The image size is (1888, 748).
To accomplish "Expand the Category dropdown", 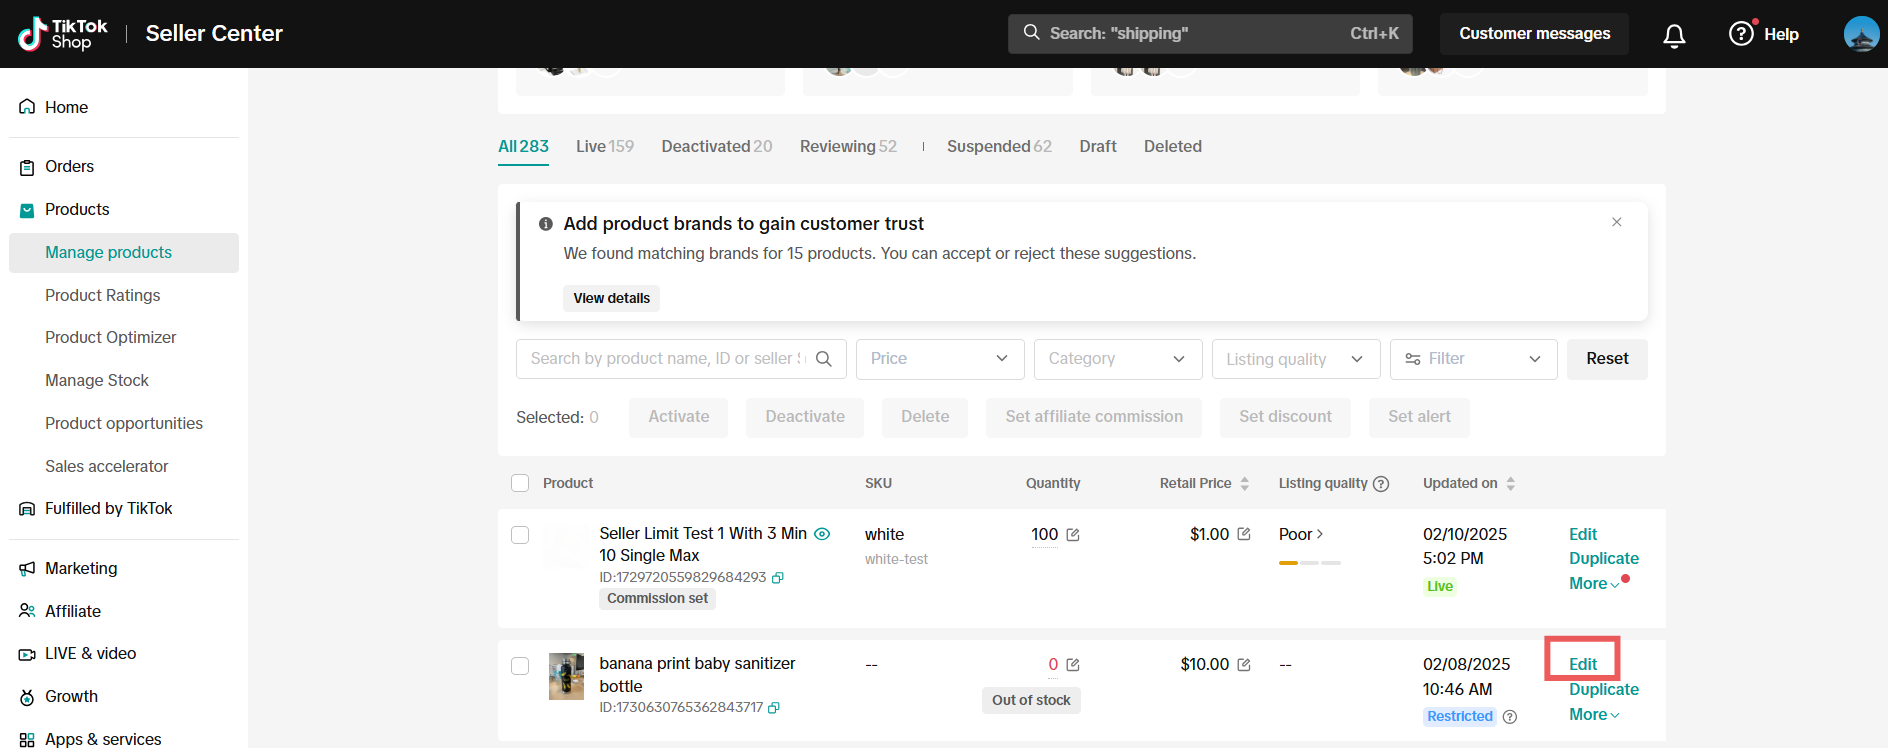I will click(x=1117, y=359).
